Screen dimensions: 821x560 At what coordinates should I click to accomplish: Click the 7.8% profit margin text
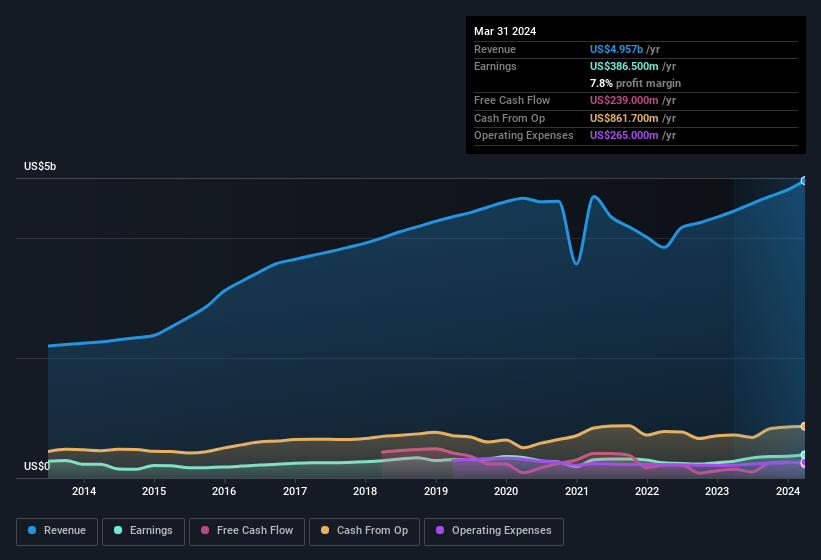pos(635,83)
